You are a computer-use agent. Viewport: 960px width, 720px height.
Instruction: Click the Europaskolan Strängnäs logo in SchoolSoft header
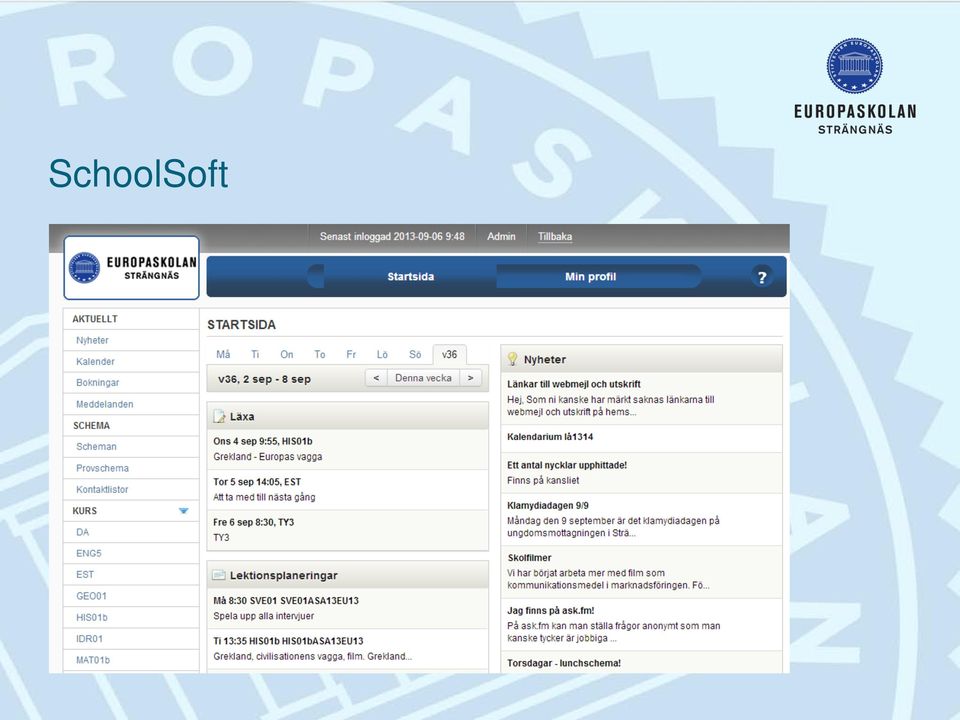[132, 268]
